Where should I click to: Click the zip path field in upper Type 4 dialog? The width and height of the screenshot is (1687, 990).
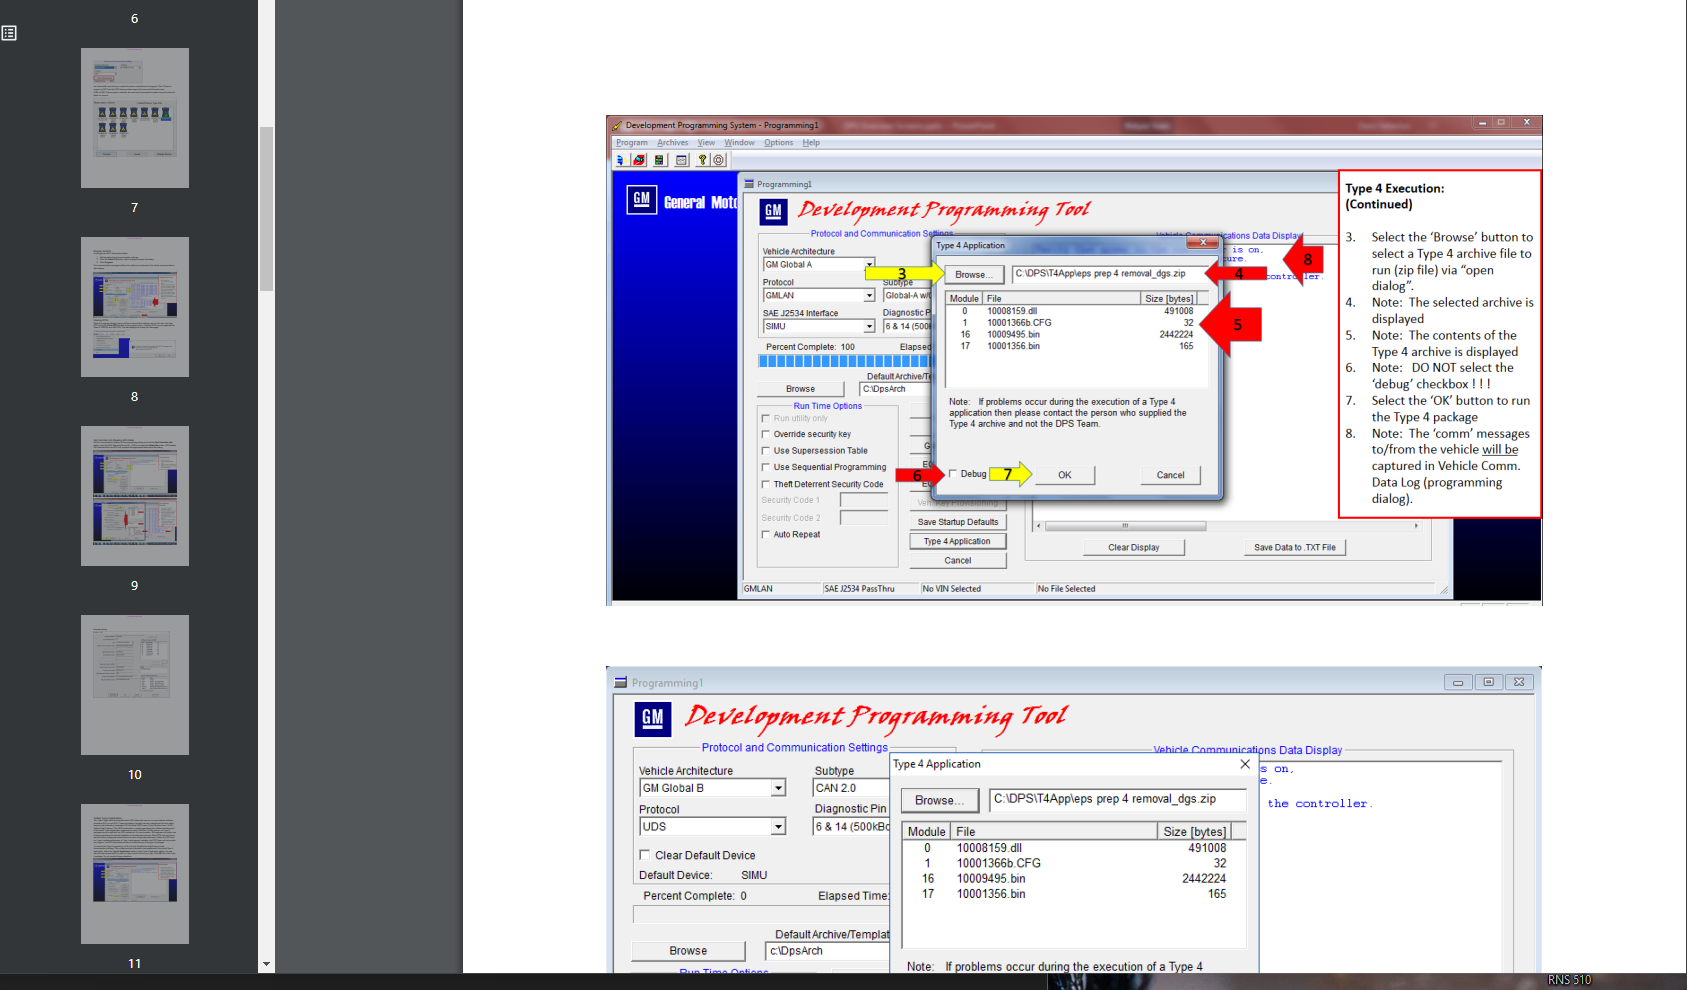[1108, 274]
